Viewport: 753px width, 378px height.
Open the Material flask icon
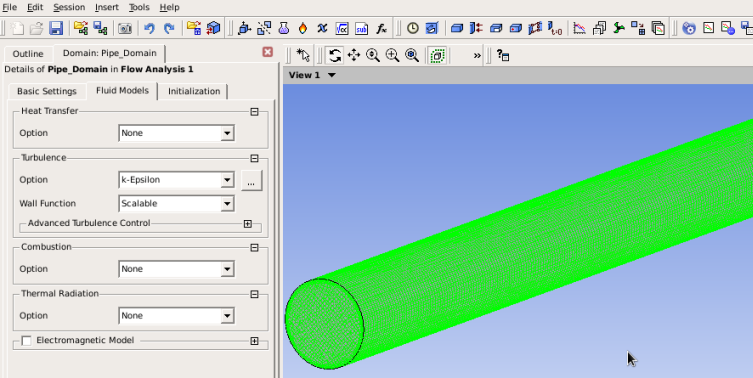[283, 28]
